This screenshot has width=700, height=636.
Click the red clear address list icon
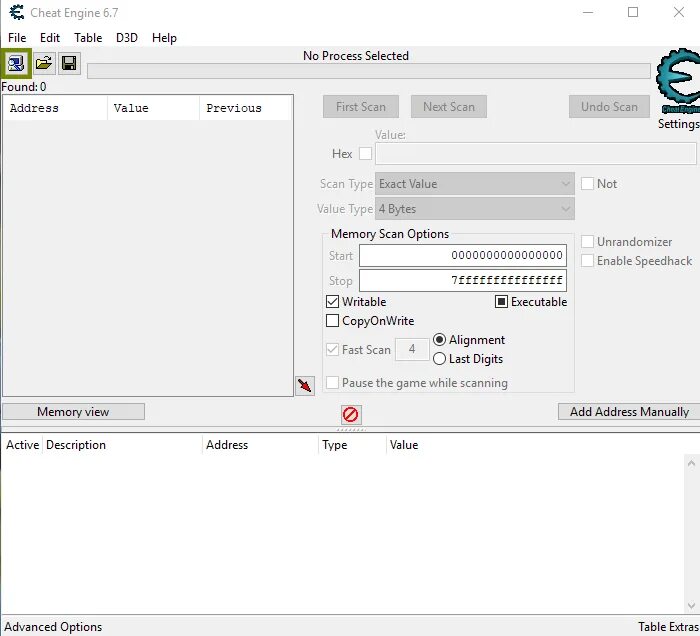(350, 415)
